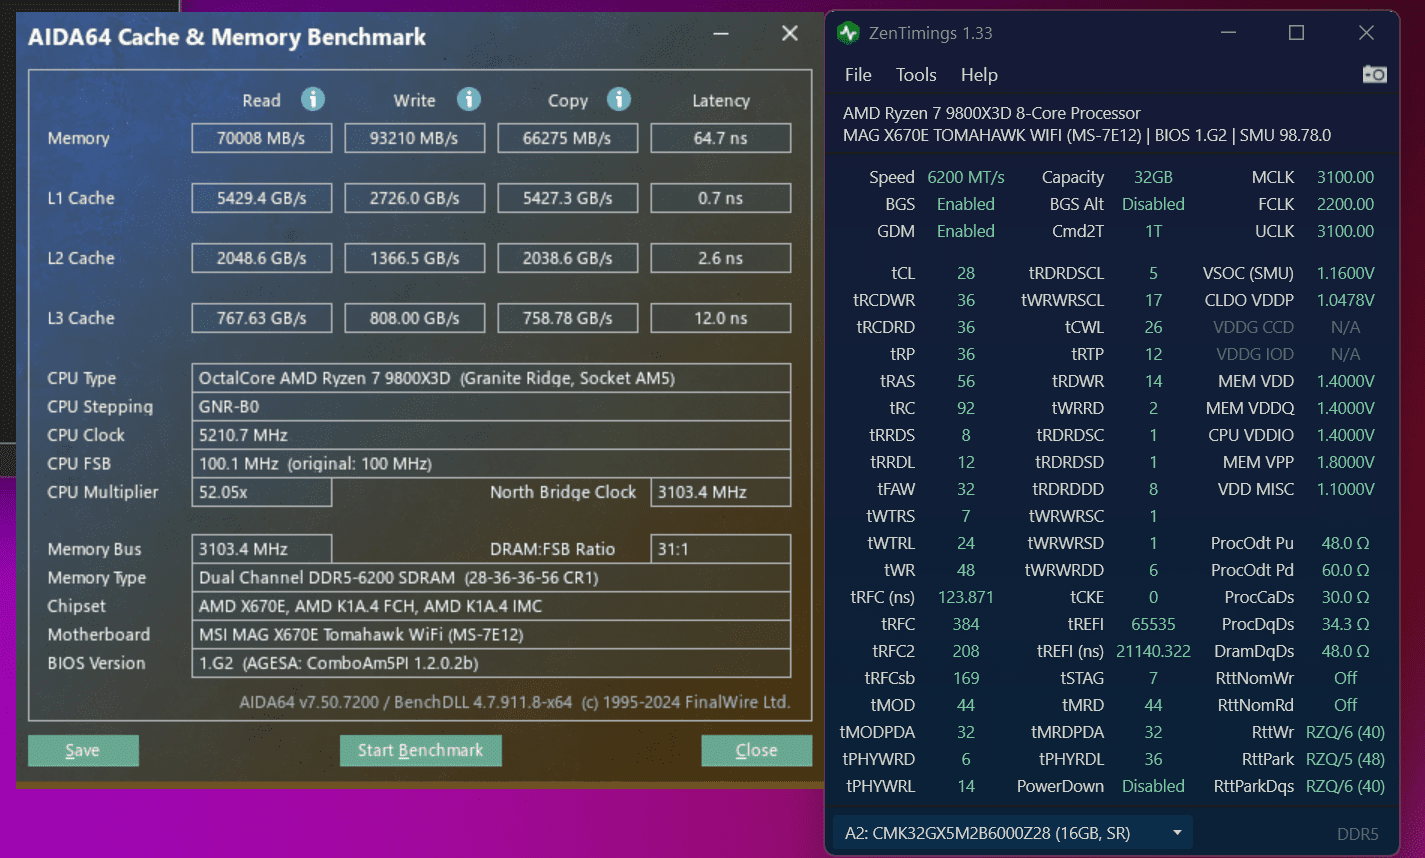1425x858 pixels.
Task: Click the North Bridge Clock 3103.4 MHz field
Action: click(x=721, y=492)
